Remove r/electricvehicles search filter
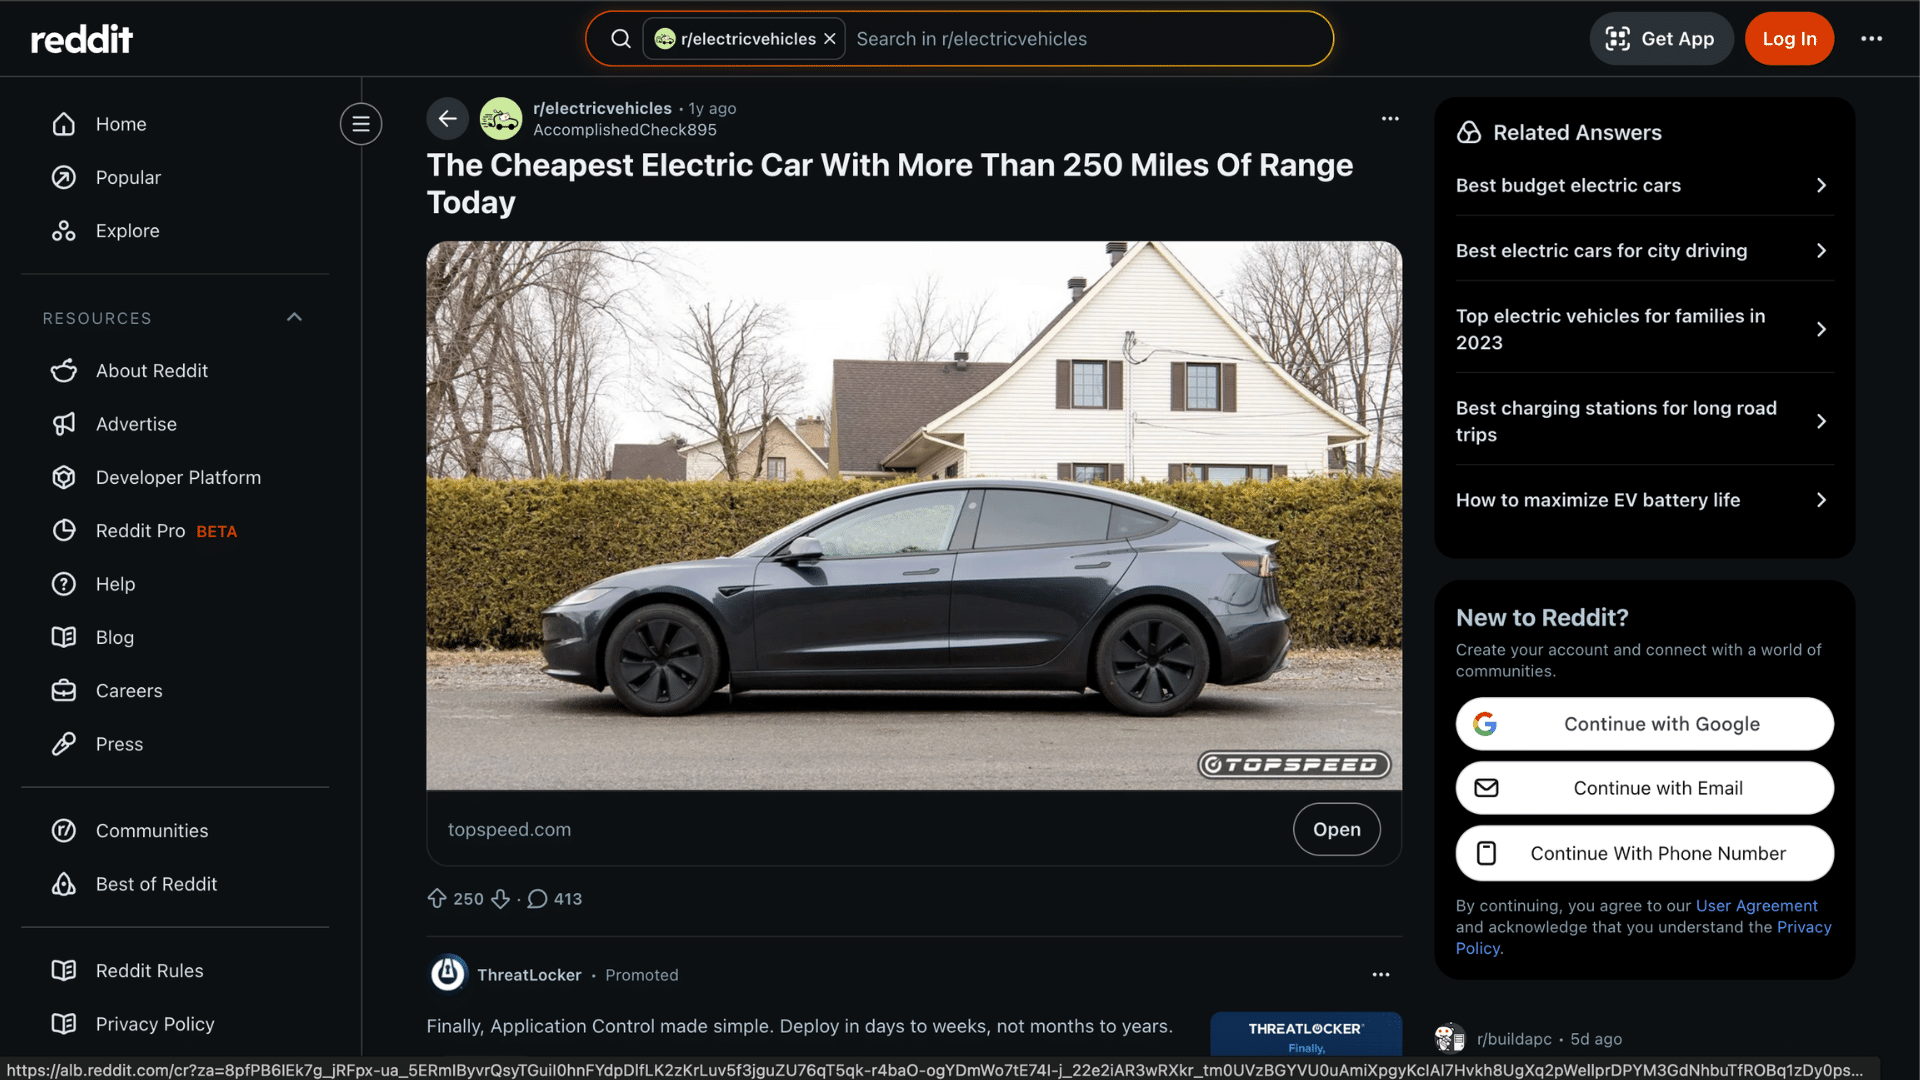 830,39
